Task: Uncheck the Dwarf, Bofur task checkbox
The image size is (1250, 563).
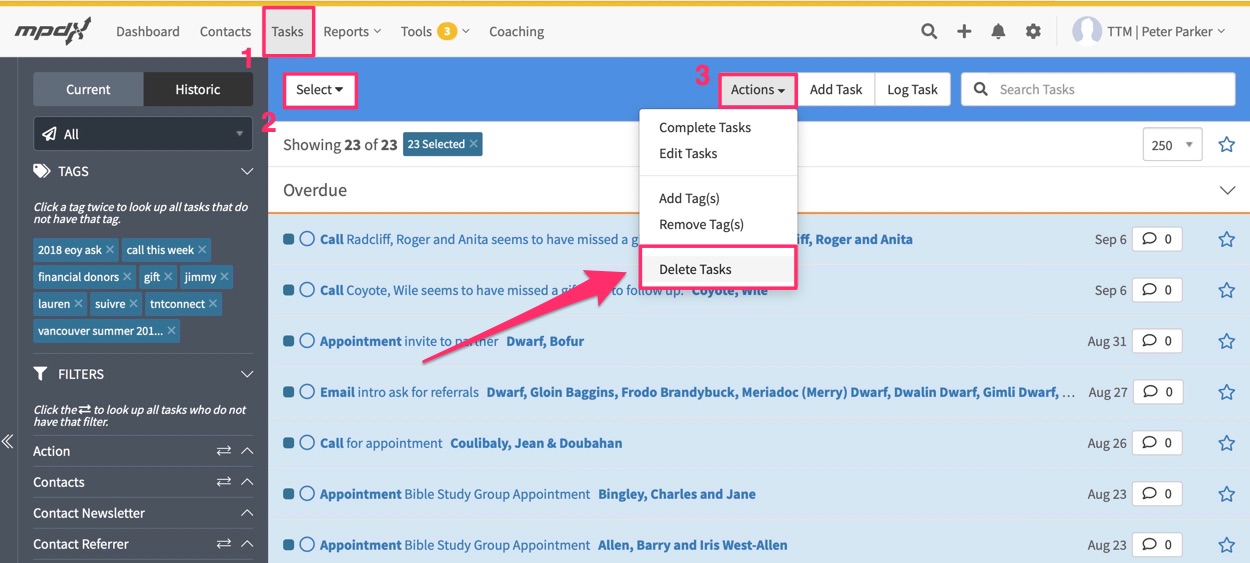Action: click(x=288, y=341)
